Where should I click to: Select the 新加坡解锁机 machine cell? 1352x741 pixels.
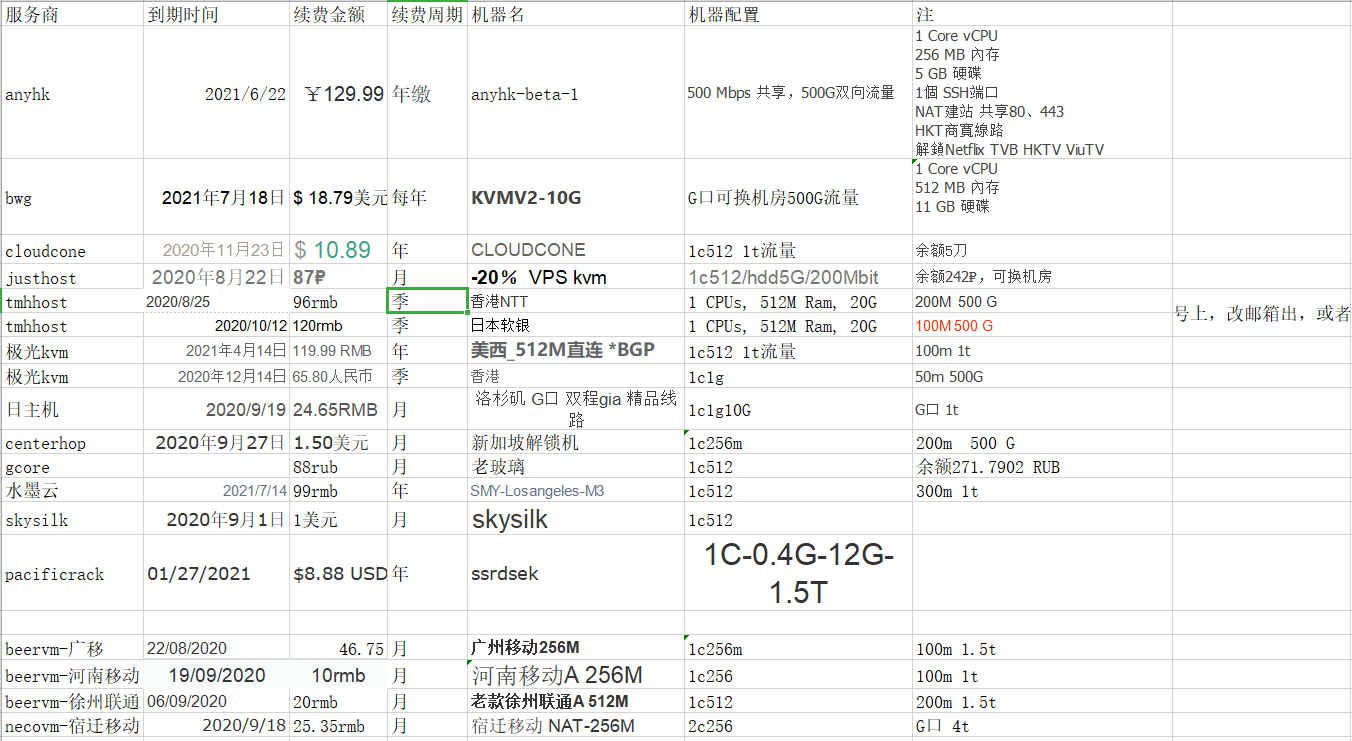click(576, 443)
